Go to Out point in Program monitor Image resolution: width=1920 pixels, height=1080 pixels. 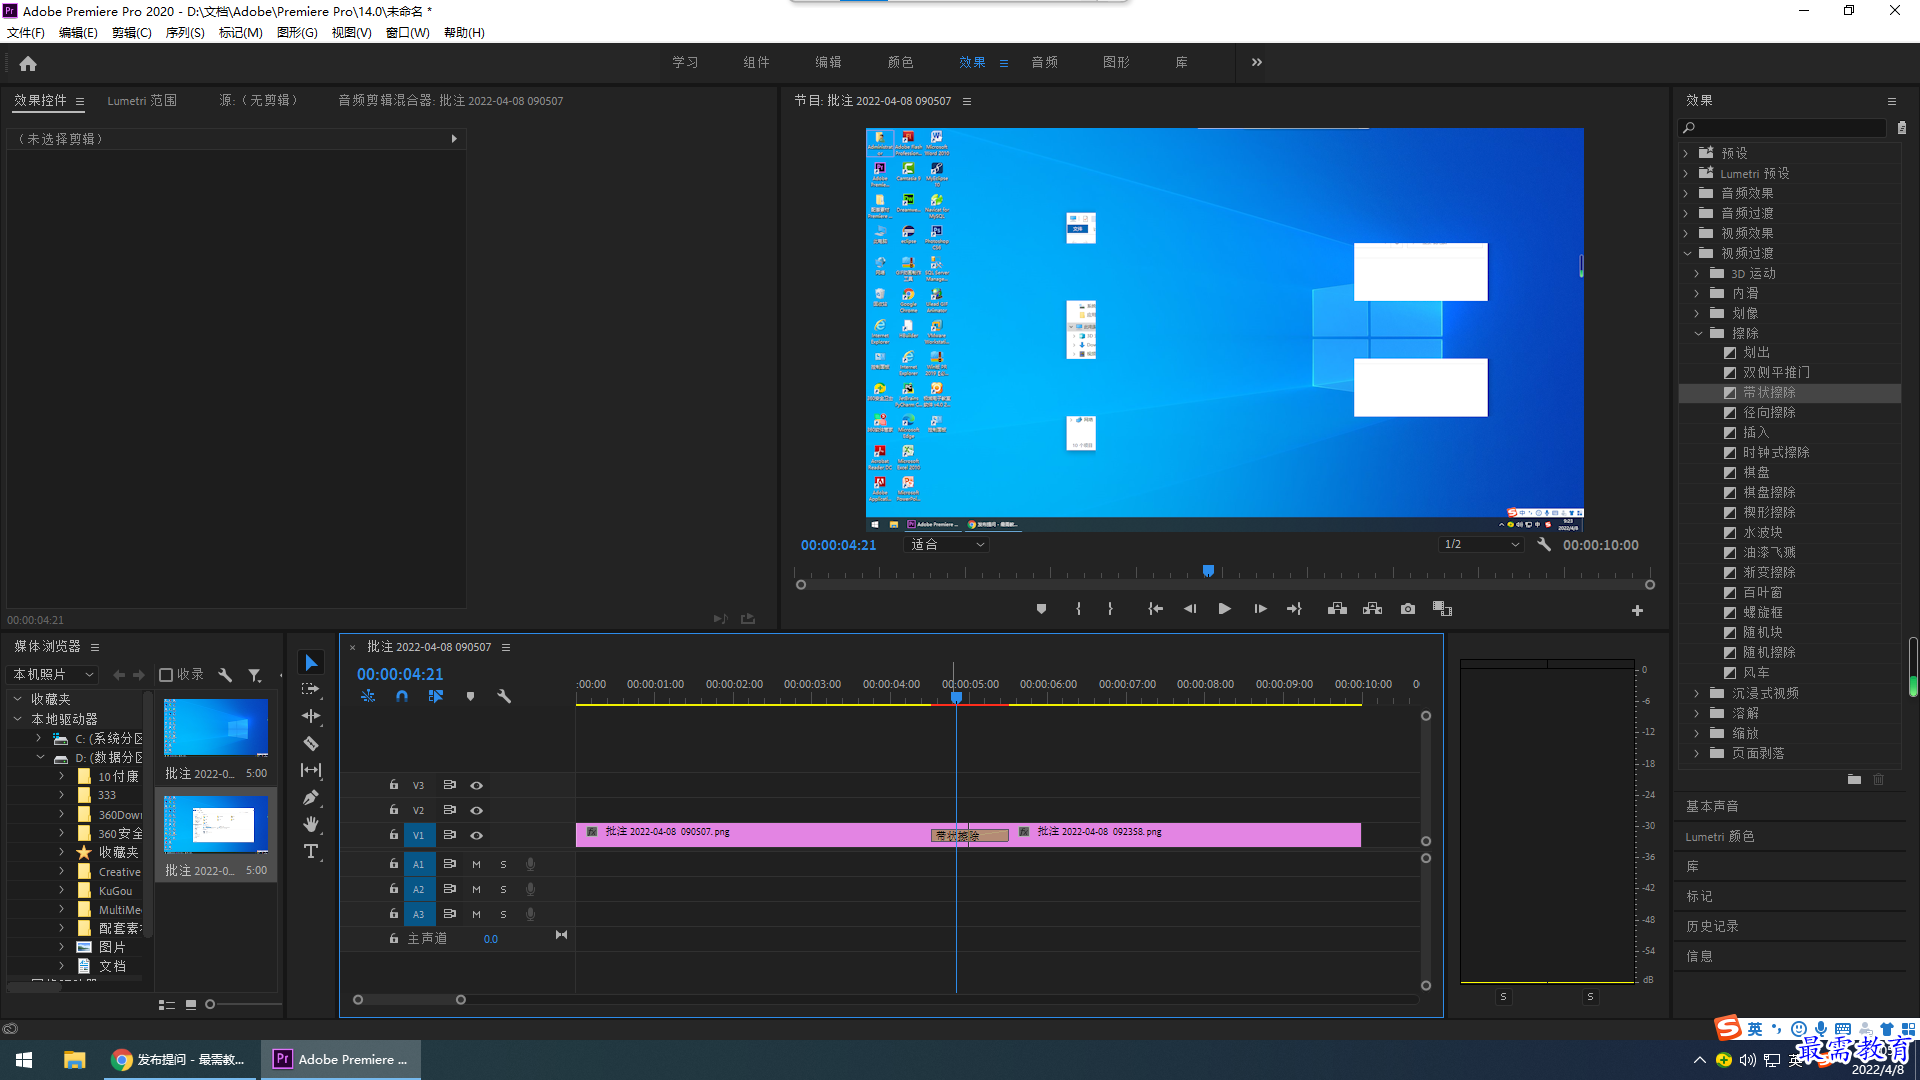click(1294, 609)
